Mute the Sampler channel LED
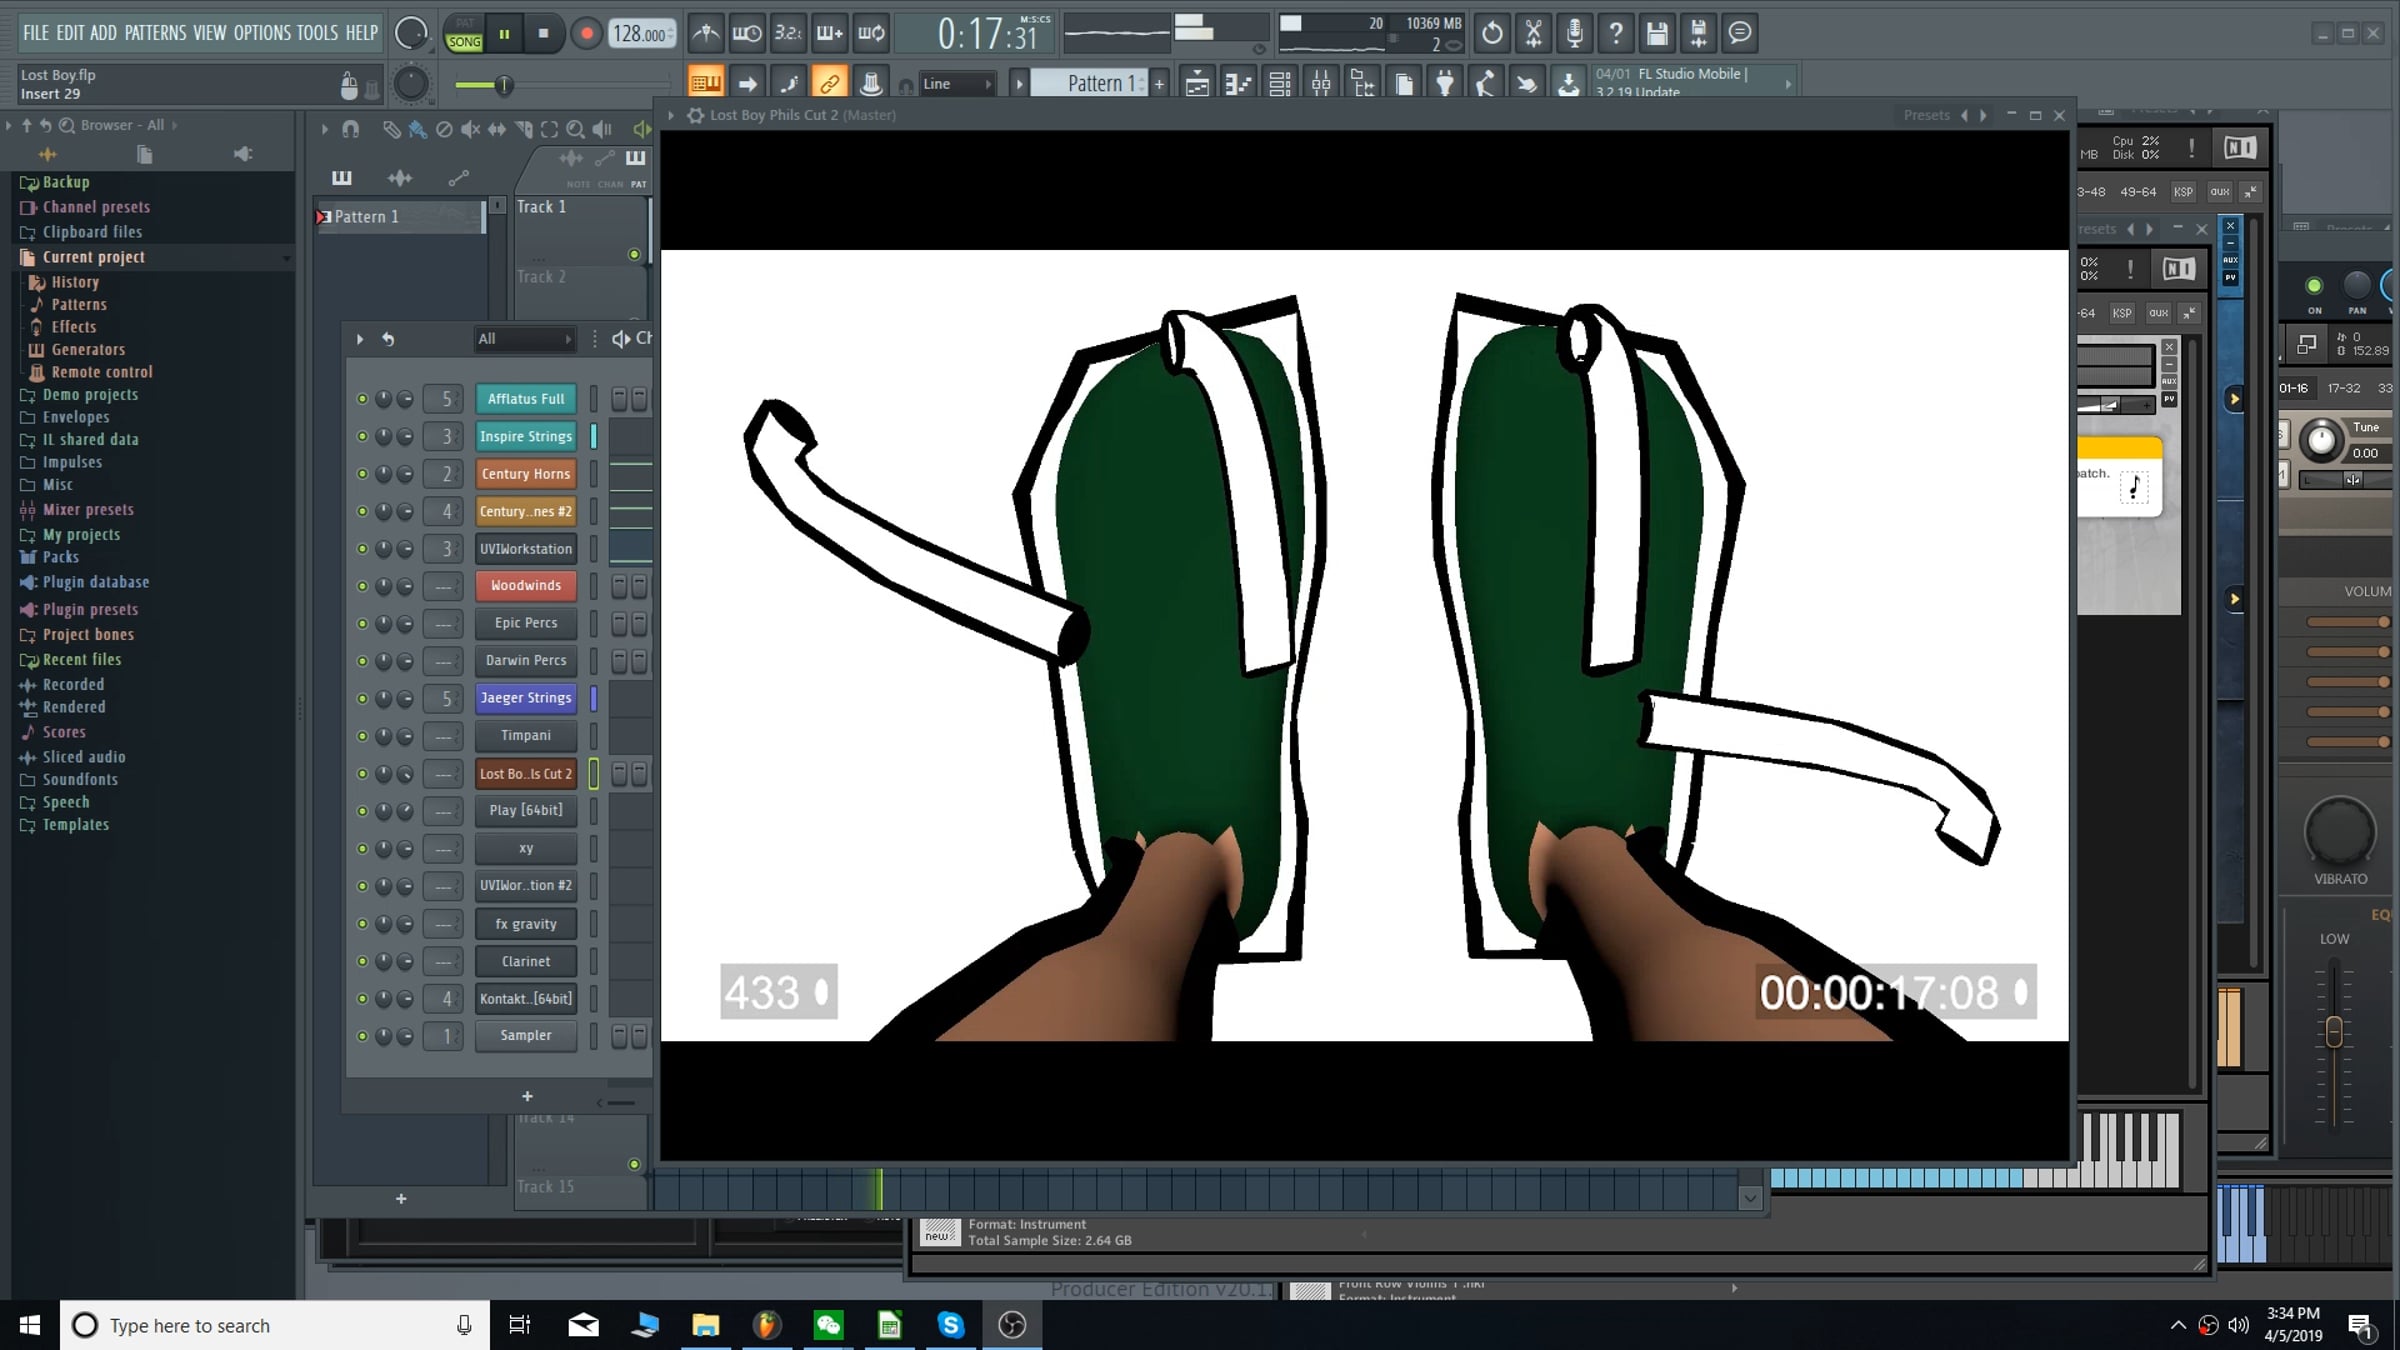The image size is (2400, 1350). pos(362,1036)
